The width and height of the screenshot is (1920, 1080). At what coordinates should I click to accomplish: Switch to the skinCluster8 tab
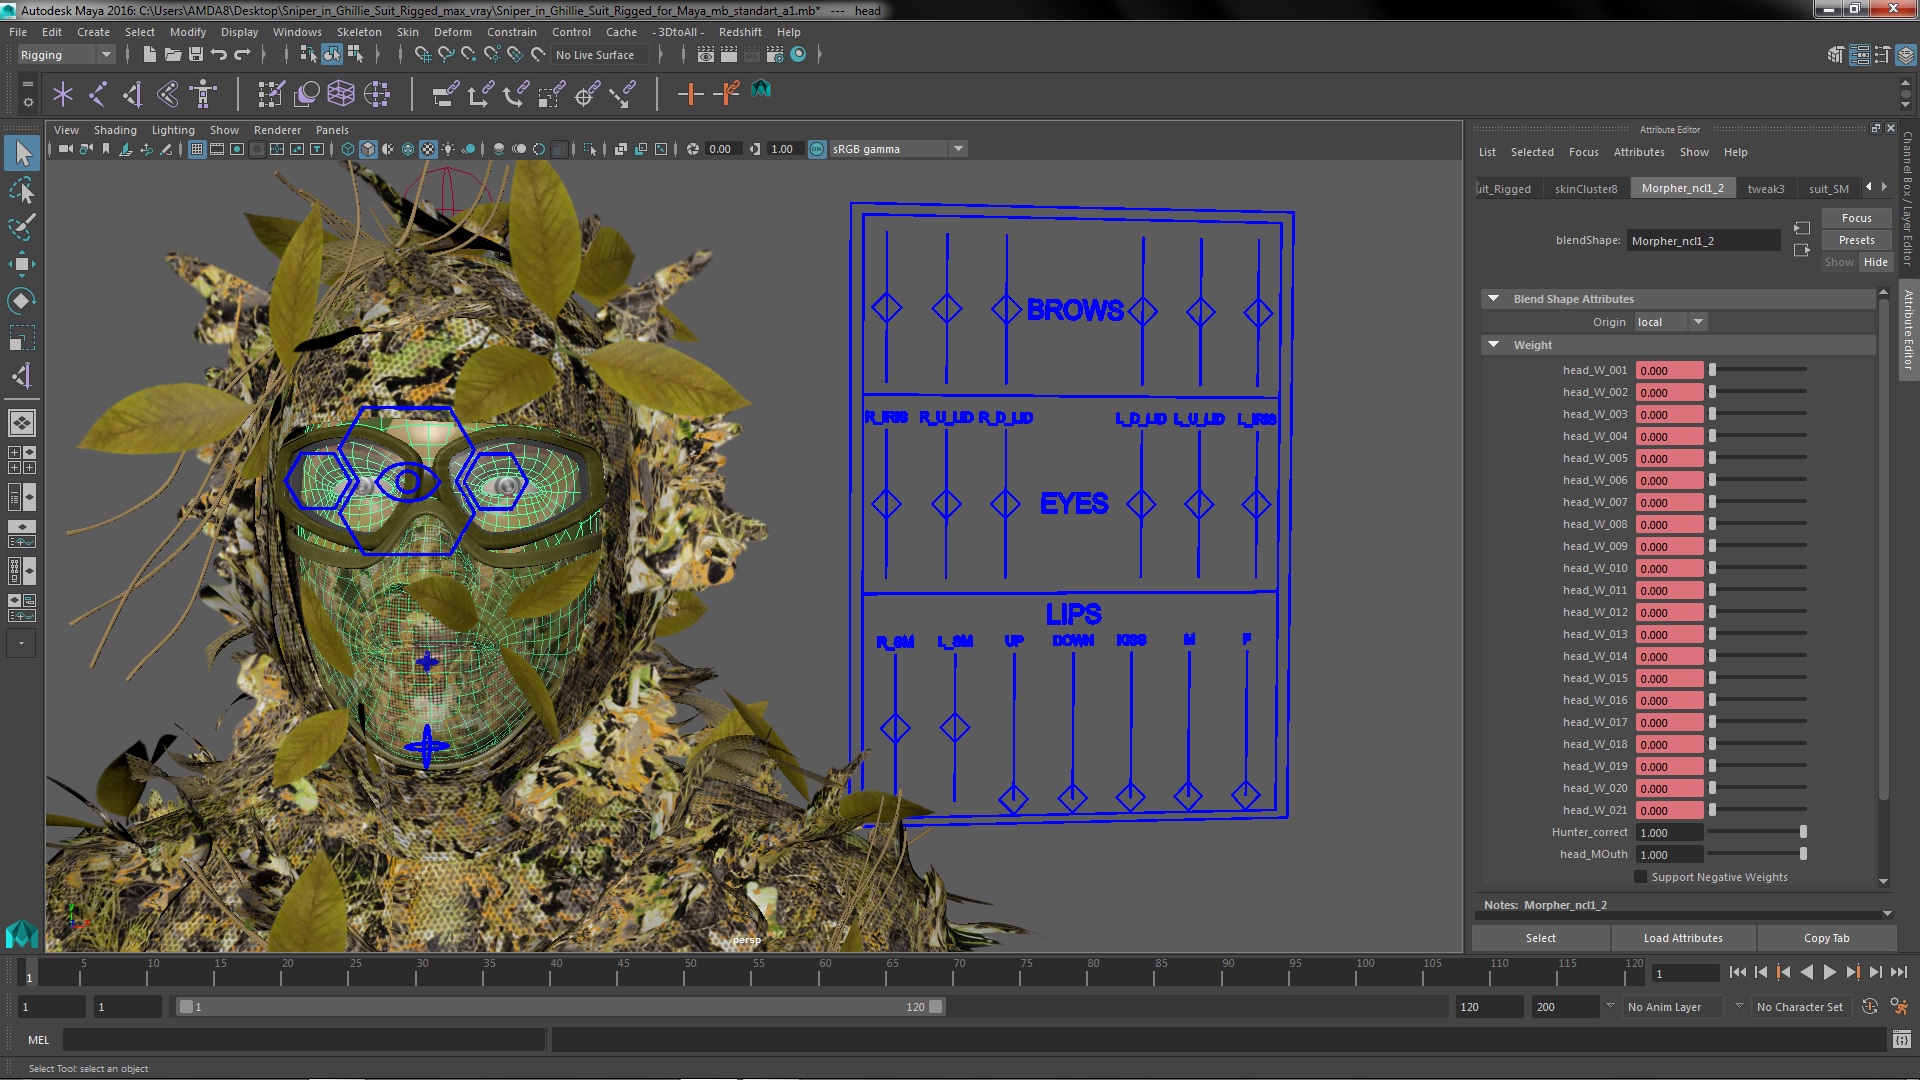[1585, 189]
